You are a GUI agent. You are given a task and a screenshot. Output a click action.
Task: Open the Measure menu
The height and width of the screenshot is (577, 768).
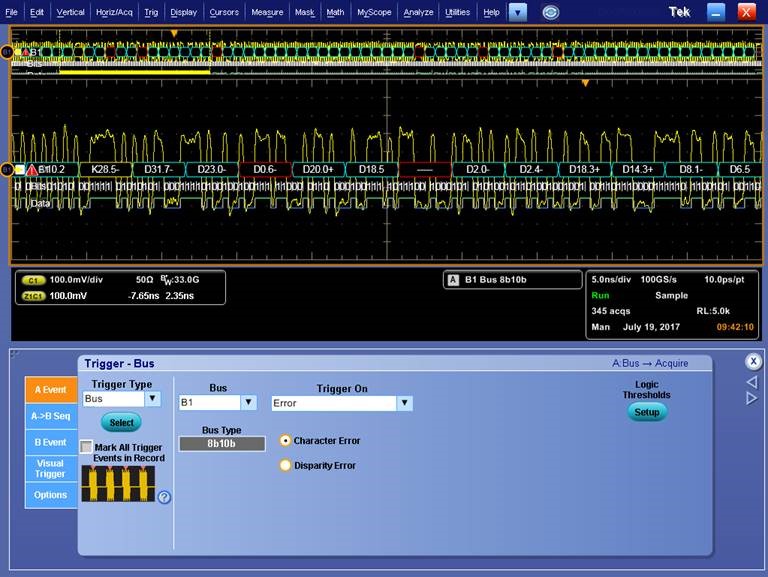pyautogui.click(x=267, y=12)
